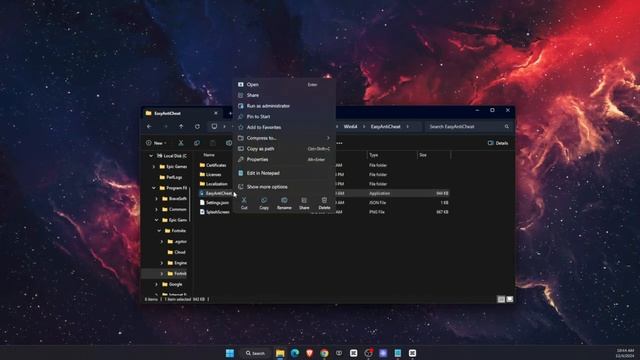
Task: Choose Copy as path
Action: coord(284,149)
